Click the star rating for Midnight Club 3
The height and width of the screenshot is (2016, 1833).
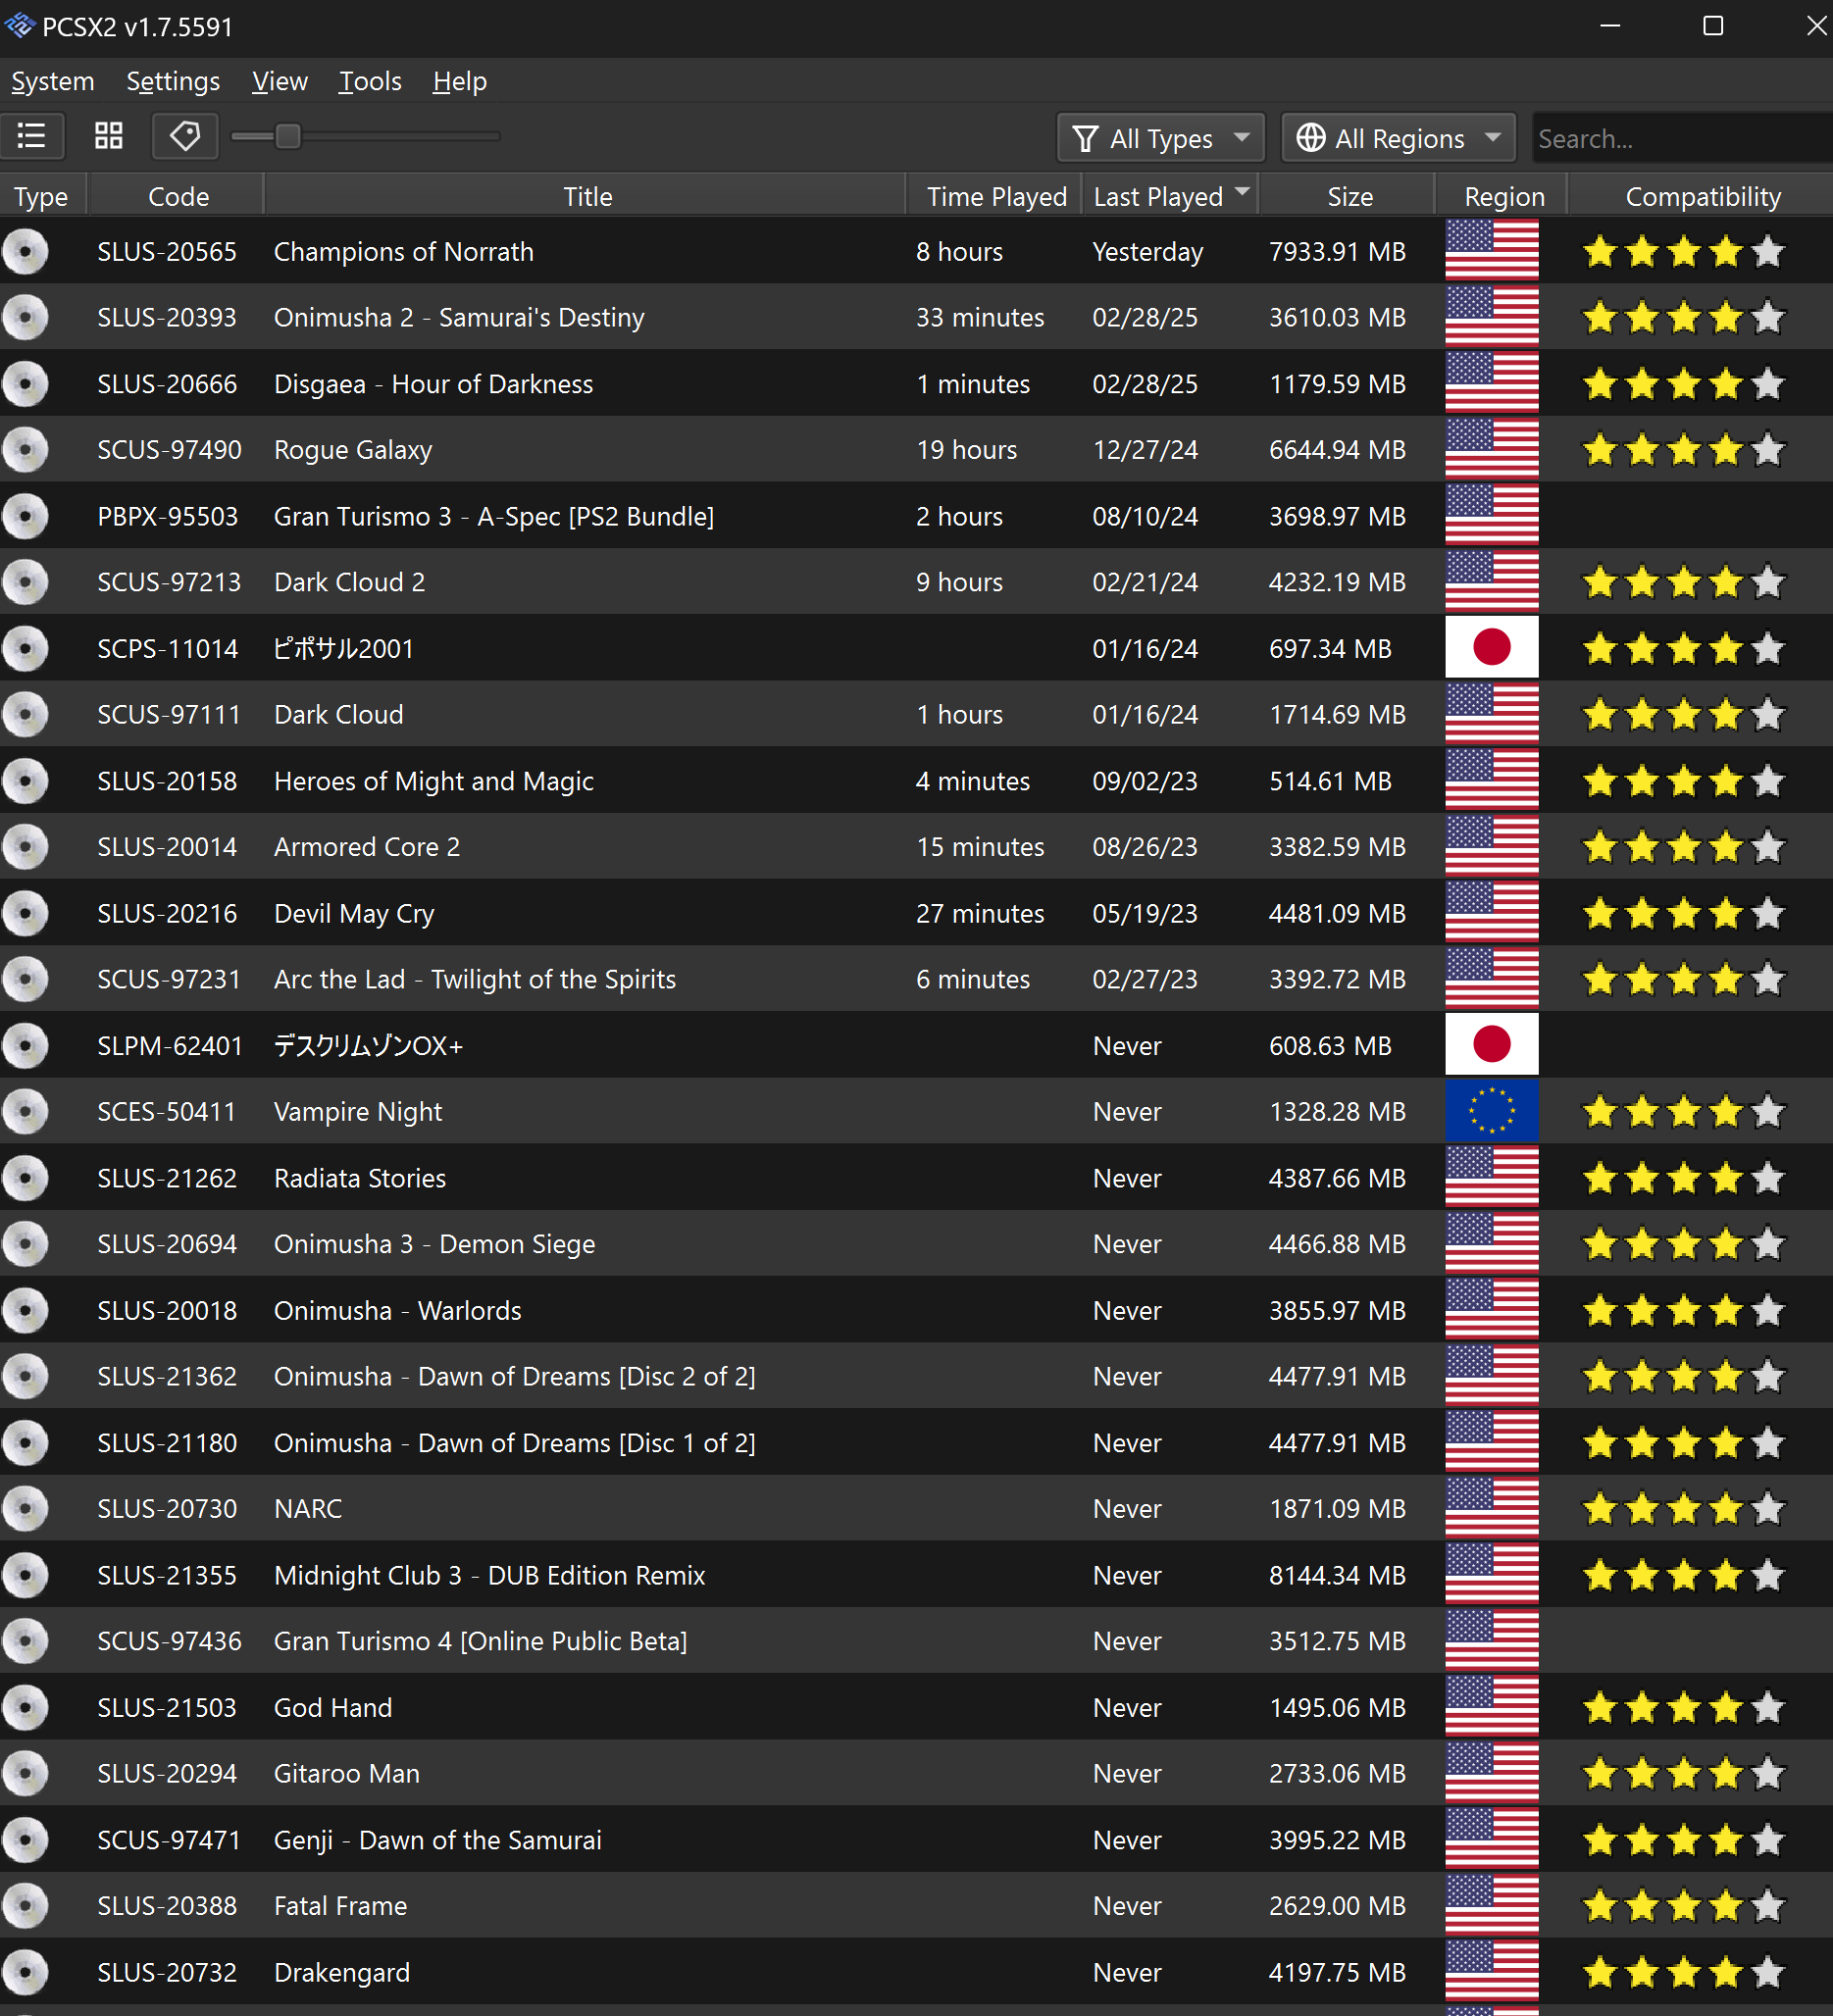point(1683,1575)
